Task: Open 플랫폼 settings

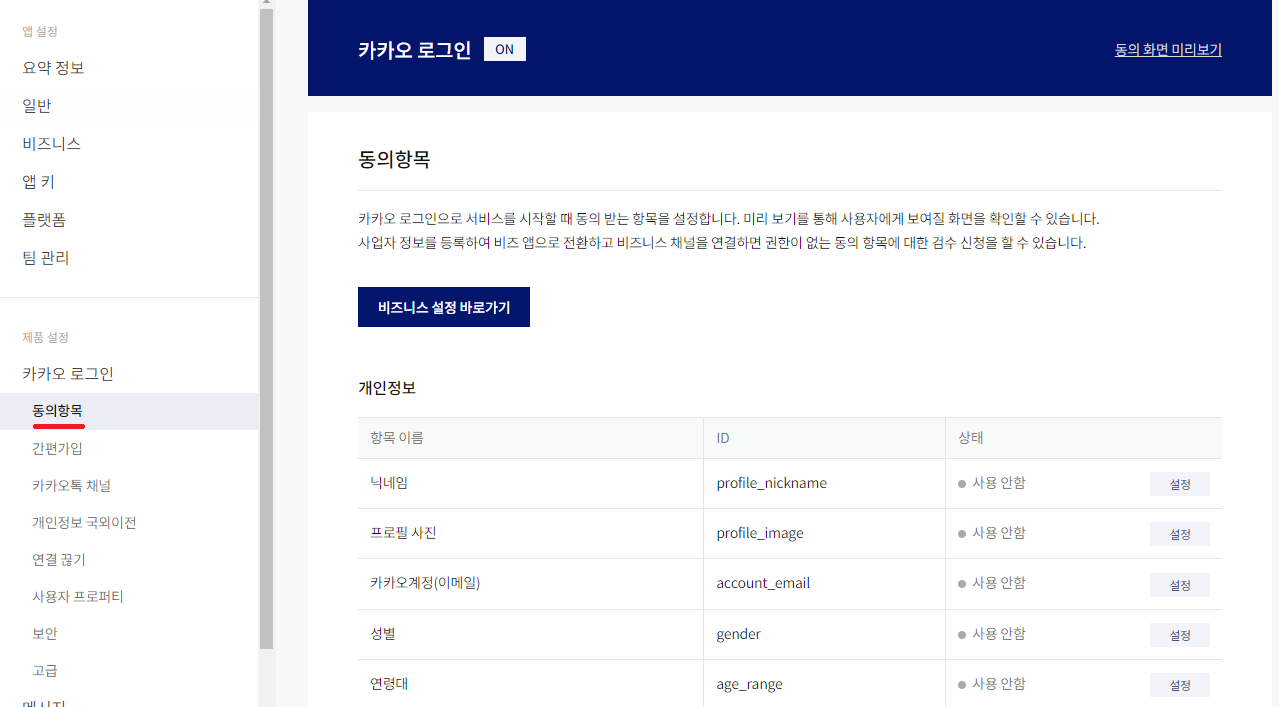Action: coord(44,220)
